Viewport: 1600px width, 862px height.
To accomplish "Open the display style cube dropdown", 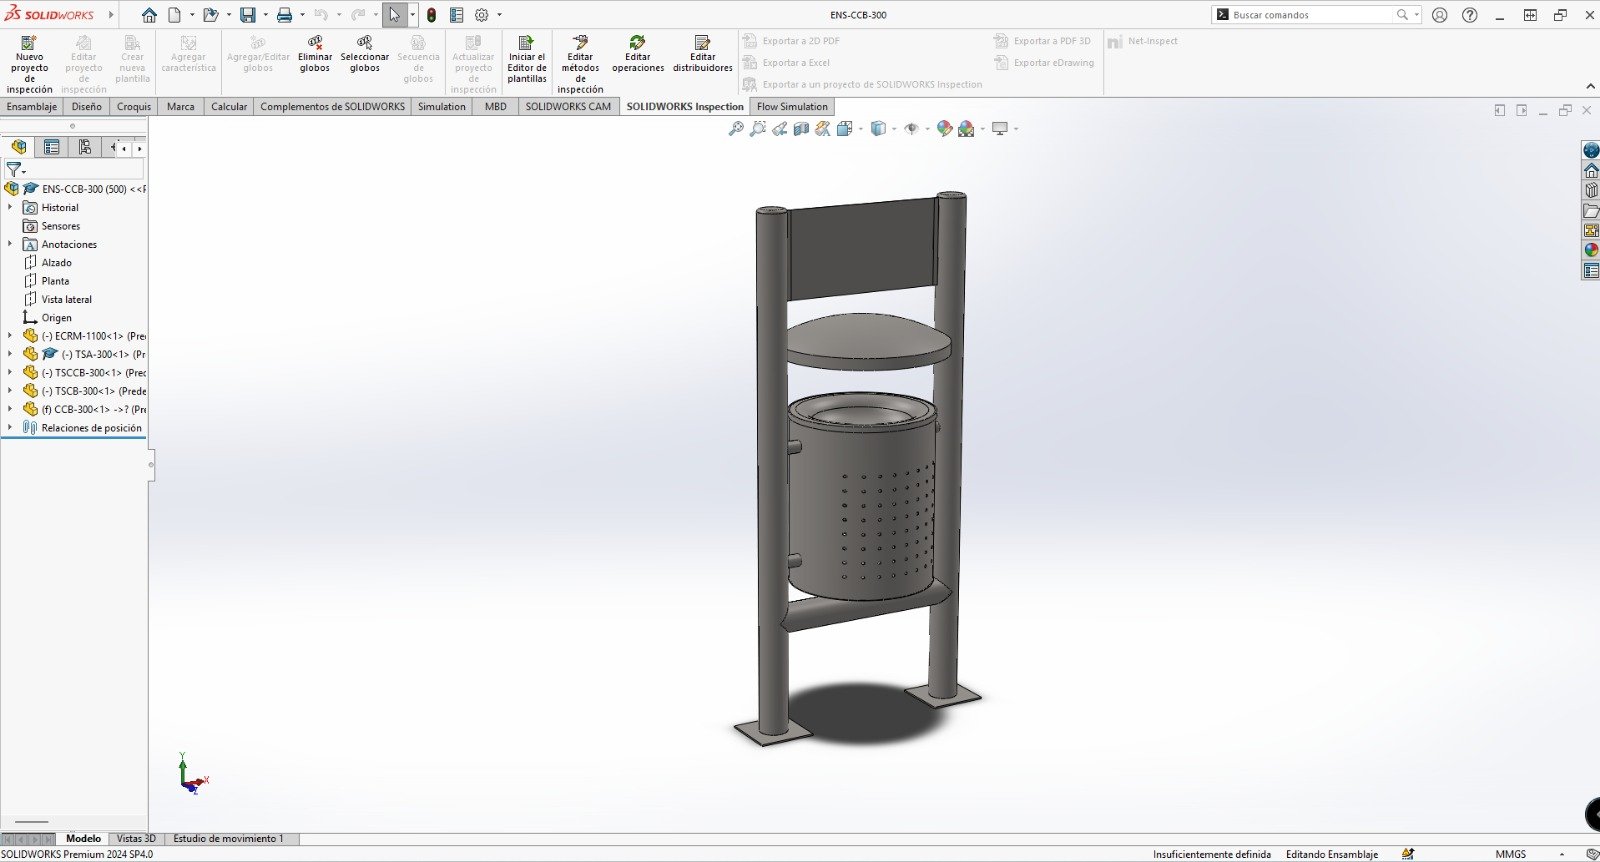I will 894,129.
